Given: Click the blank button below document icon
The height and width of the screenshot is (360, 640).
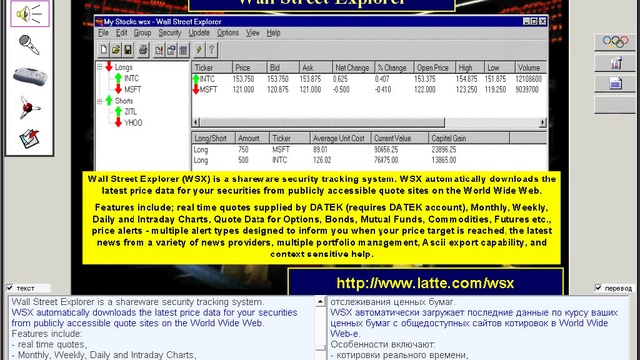Looking at the screenshot, I should pyautogui.click(x=615, y=105).
